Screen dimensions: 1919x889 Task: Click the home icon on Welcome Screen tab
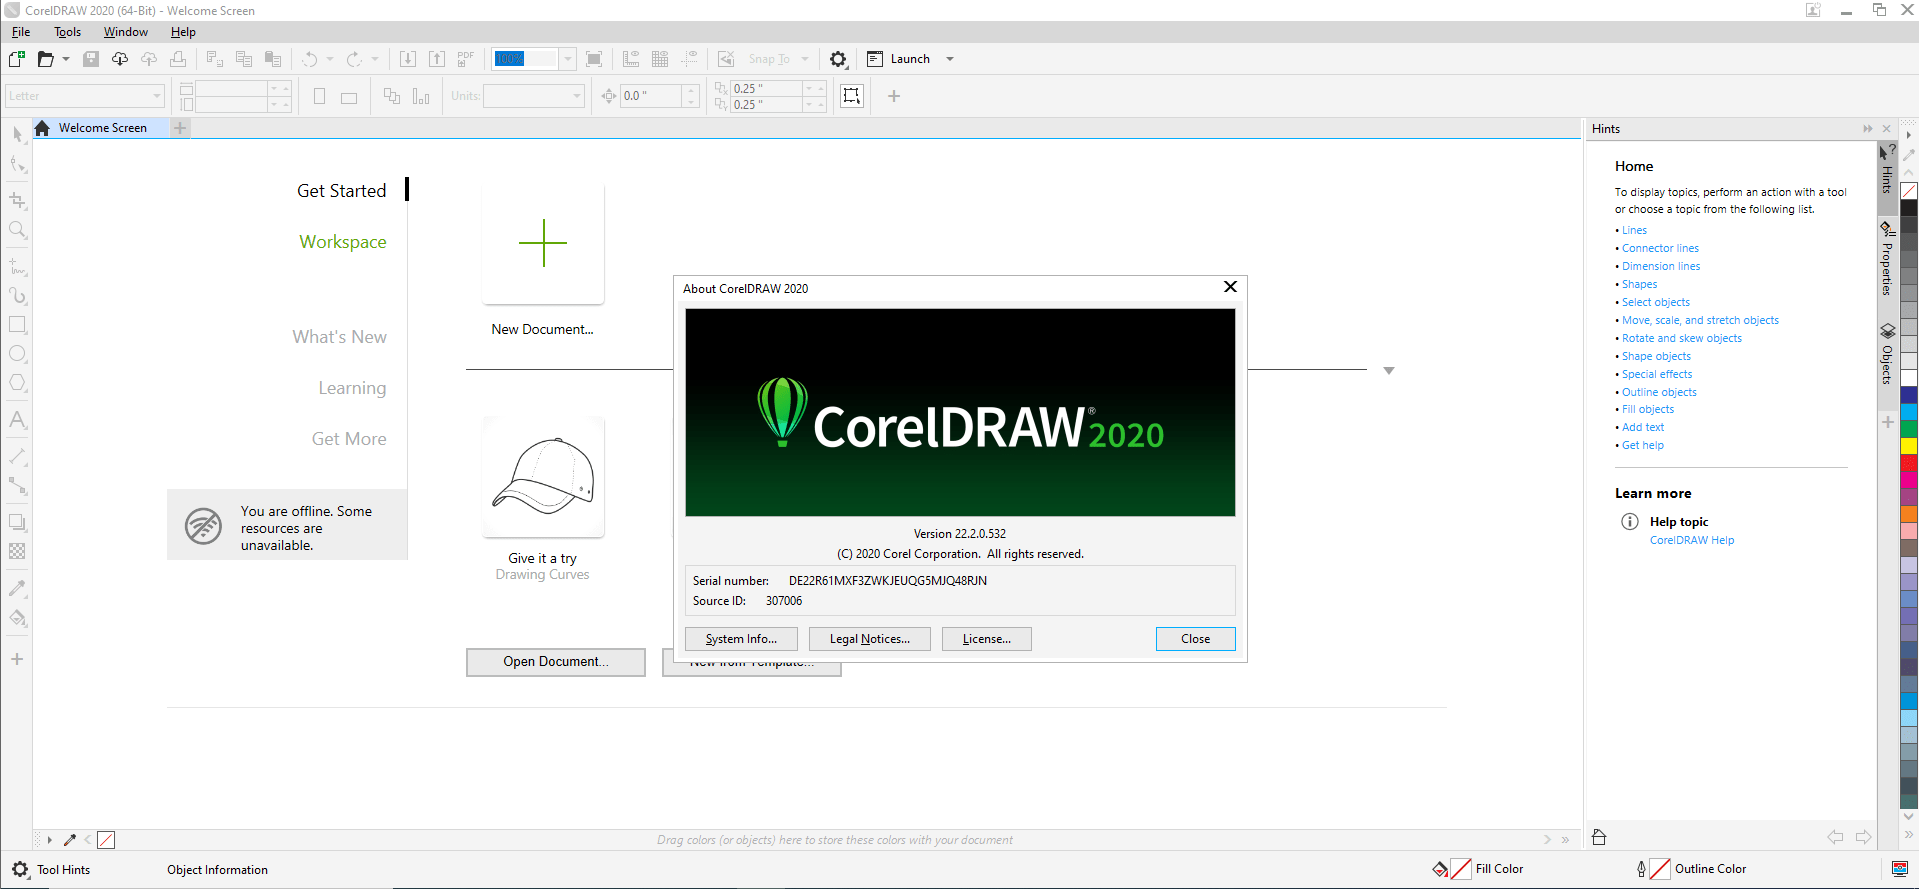pos(42,128)
